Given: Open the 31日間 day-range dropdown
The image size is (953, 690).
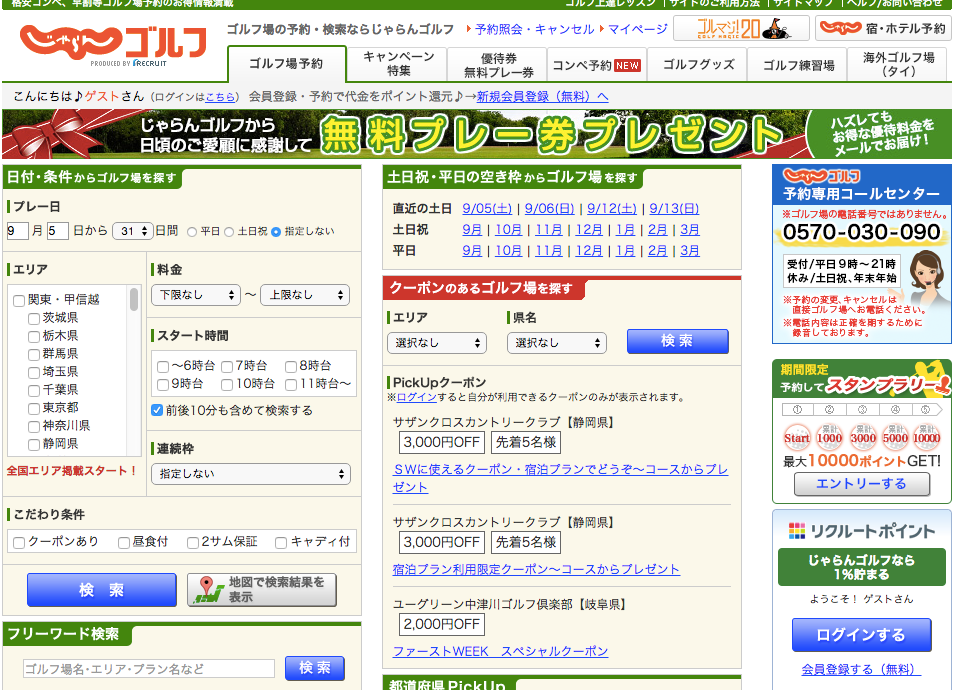Looking at the screenshot, I should click(x=133, y=231).
